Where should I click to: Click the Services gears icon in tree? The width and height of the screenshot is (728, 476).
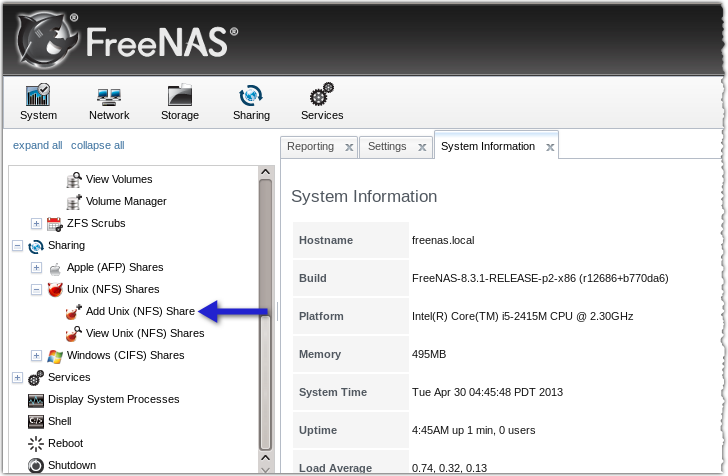point(36,378)
